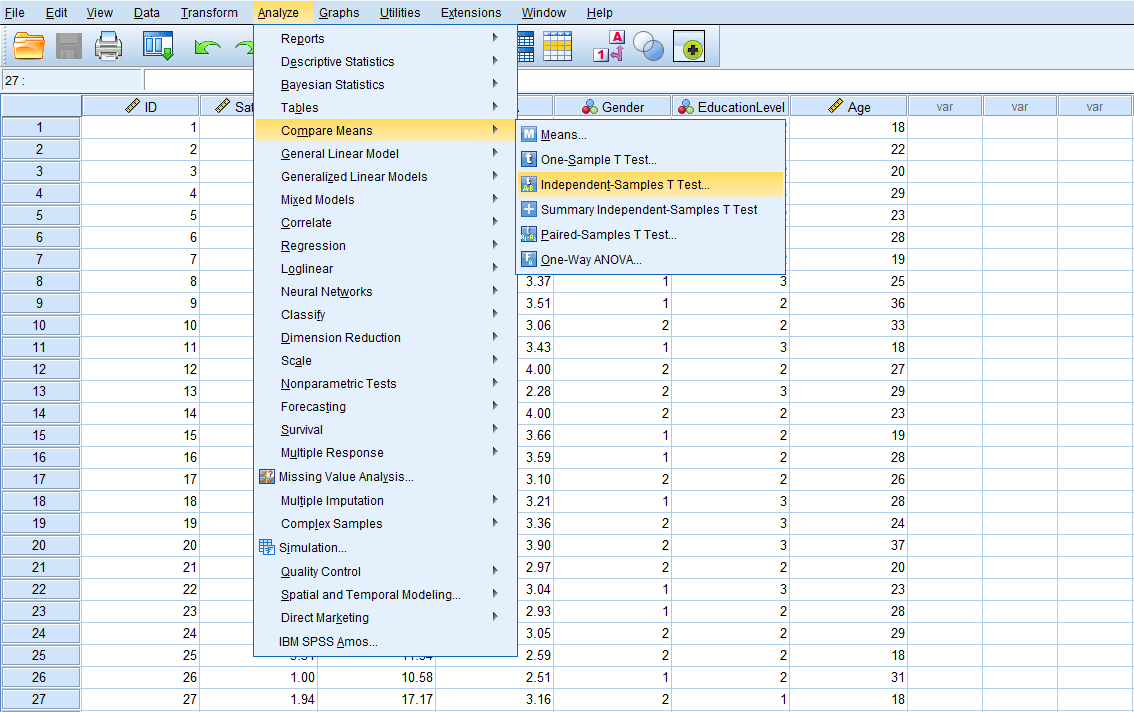Click the green plus toolbar icon

pos(689,47)
